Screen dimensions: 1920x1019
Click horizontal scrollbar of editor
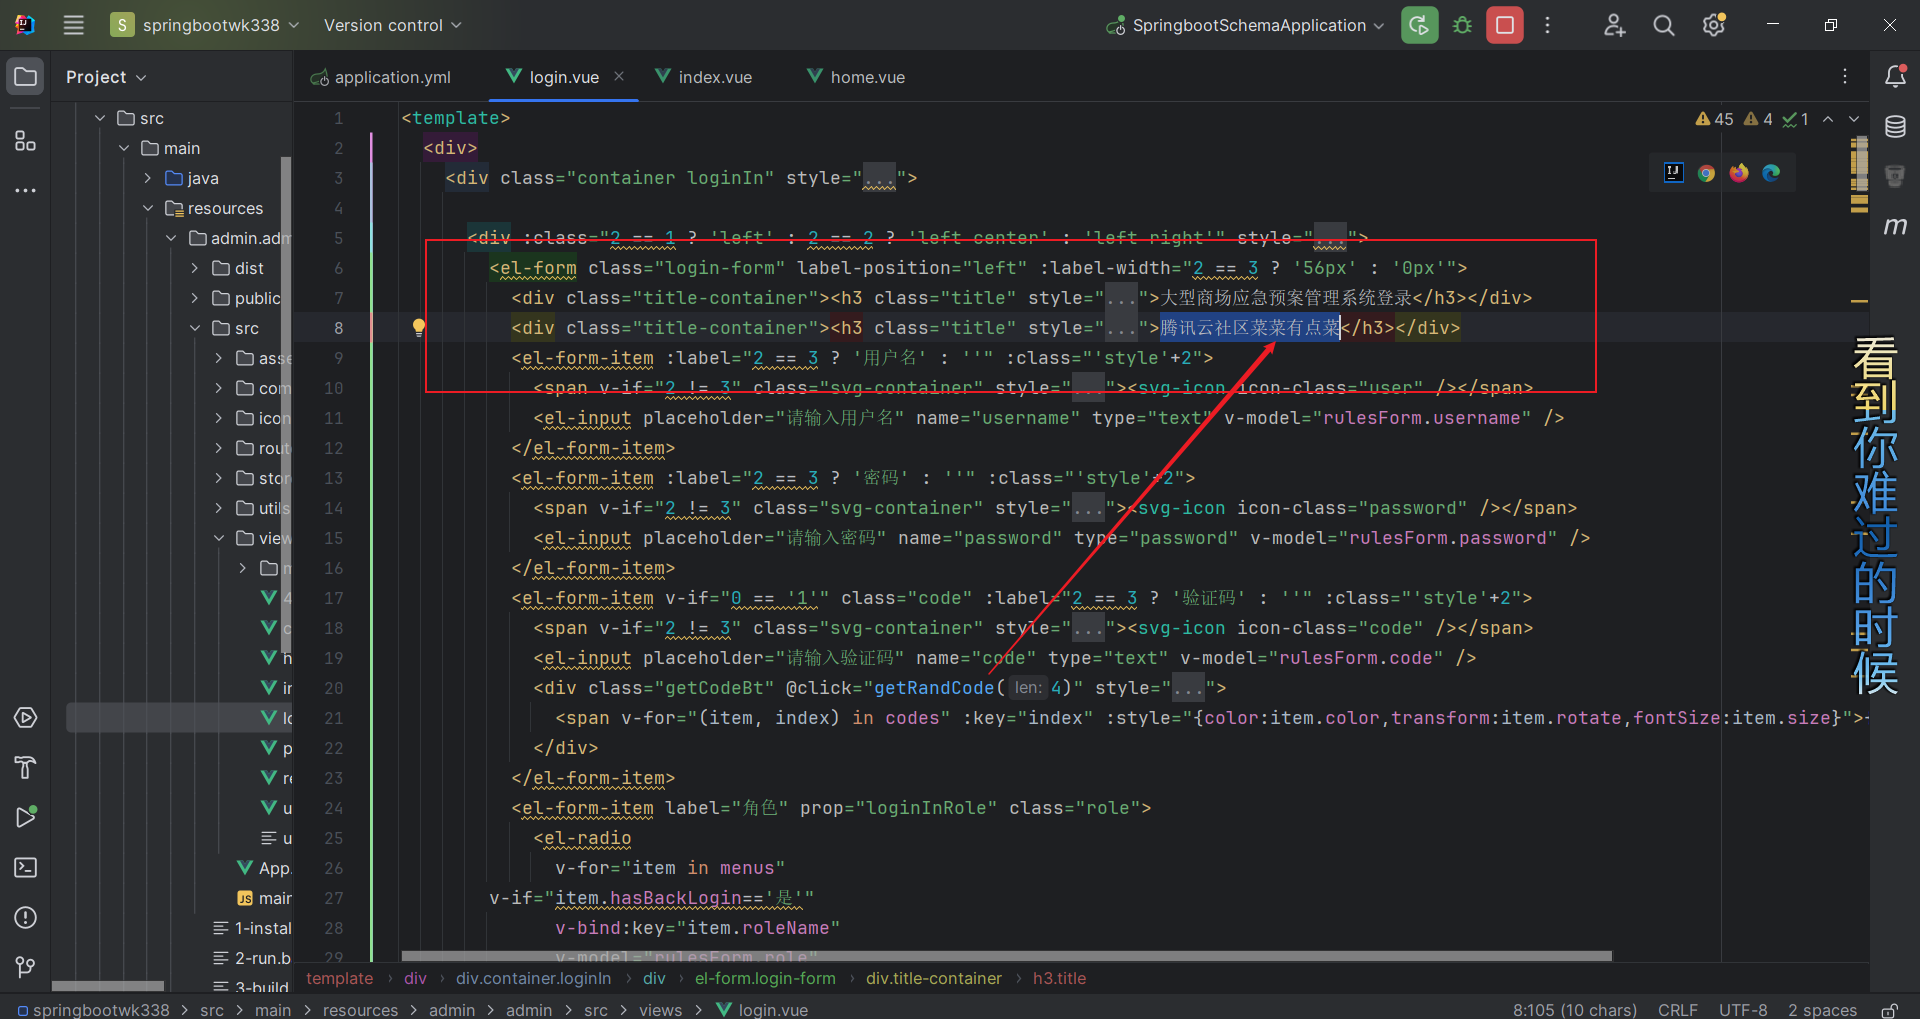click(x=1006, y=956)
